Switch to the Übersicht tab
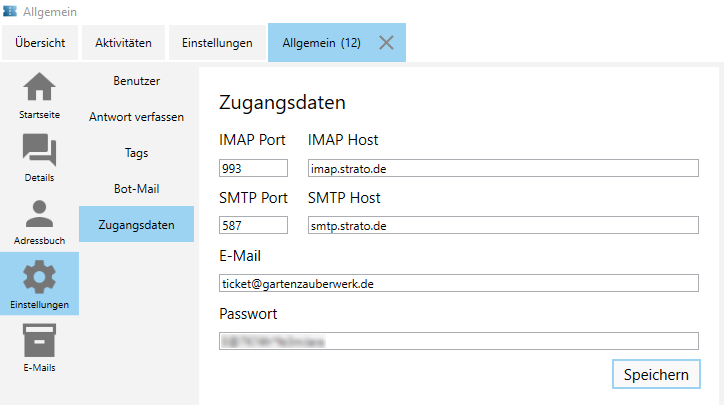This screenshot has height=405, width=724. (x=40, y=43)
